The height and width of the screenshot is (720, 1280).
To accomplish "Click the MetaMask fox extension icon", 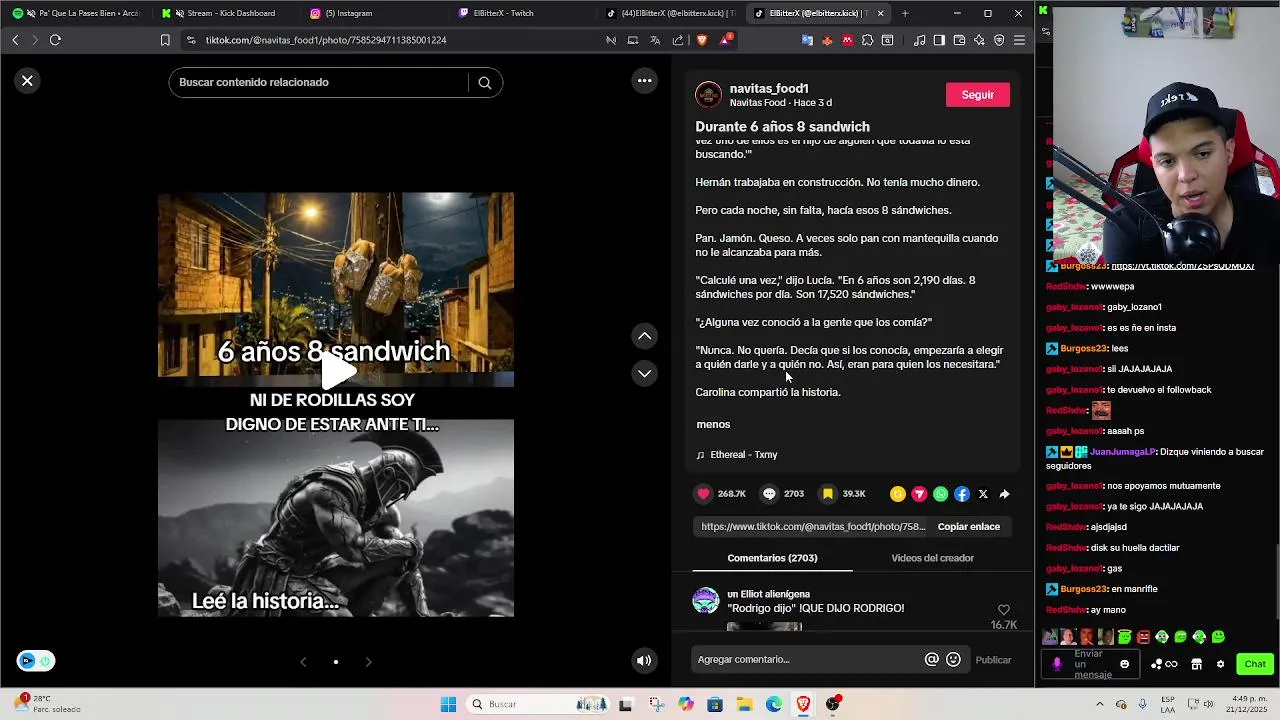I will pyautogui.click(x=827, y=40).
